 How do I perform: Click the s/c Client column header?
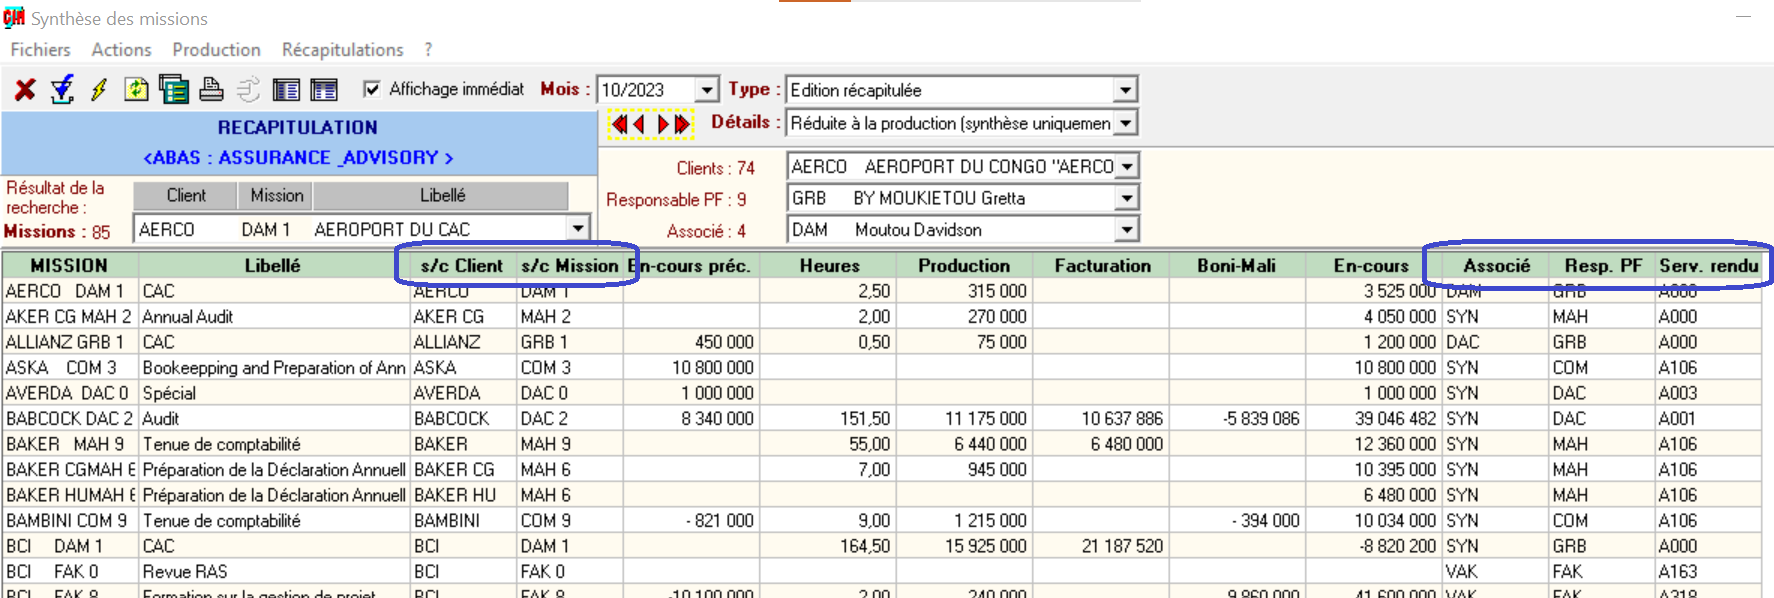(462, 265)
